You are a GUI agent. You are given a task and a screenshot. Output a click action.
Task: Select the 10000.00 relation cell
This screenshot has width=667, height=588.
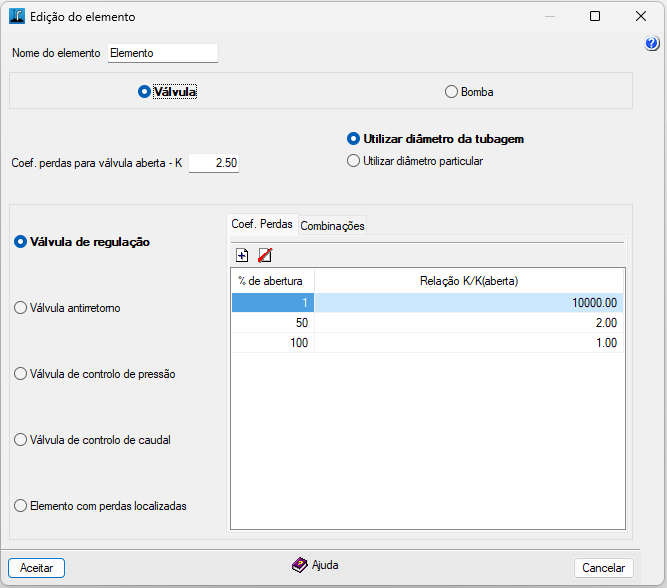(x=469, y=303)
